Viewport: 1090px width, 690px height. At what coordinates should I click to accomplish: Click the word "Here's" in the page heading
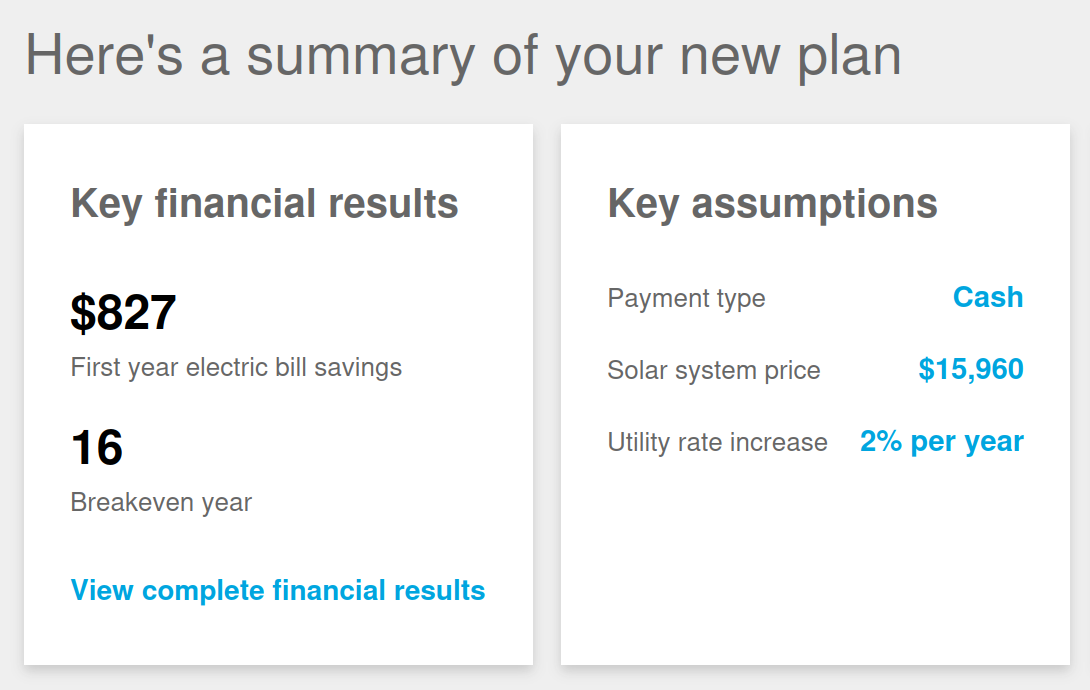104,55
